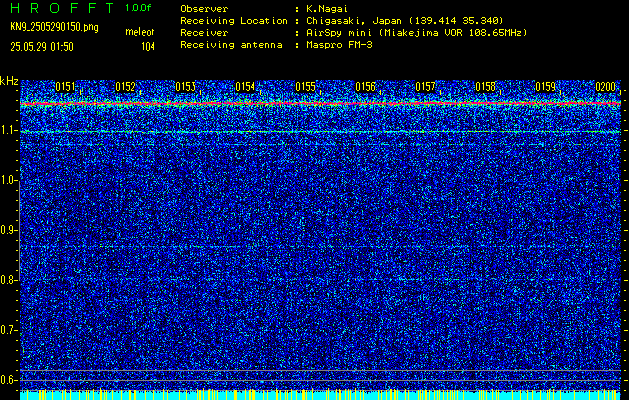This screenshot has width=629, height=400.
Task: Click the 0159 time marker
Action: [x=545, y=87]
